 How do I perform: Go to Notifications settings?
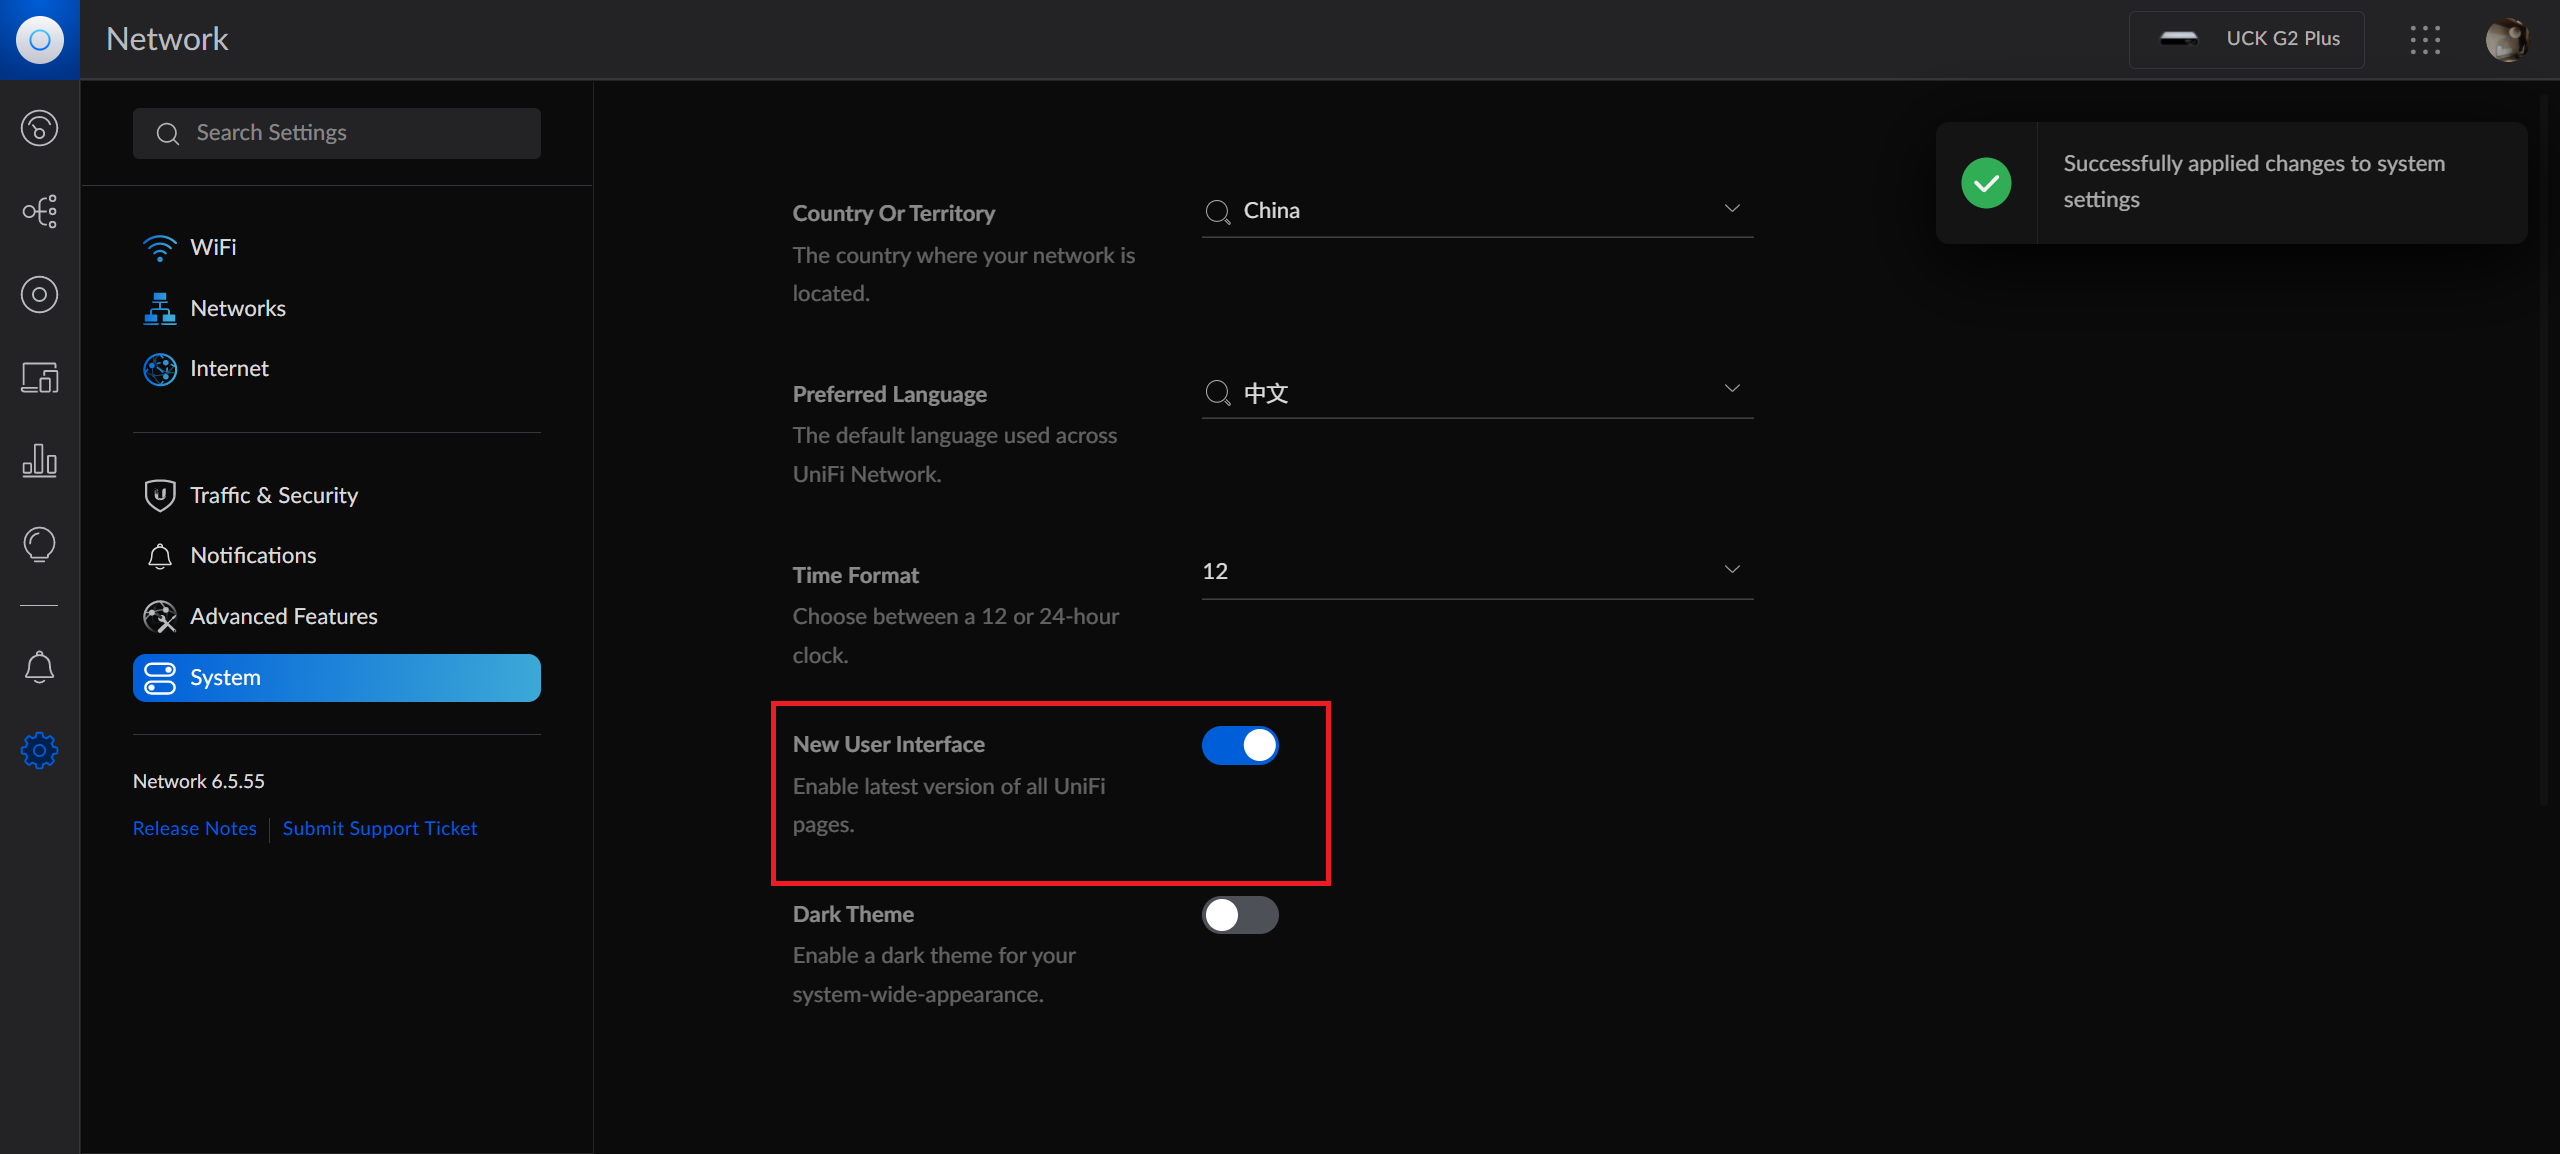tap(337, 556)
